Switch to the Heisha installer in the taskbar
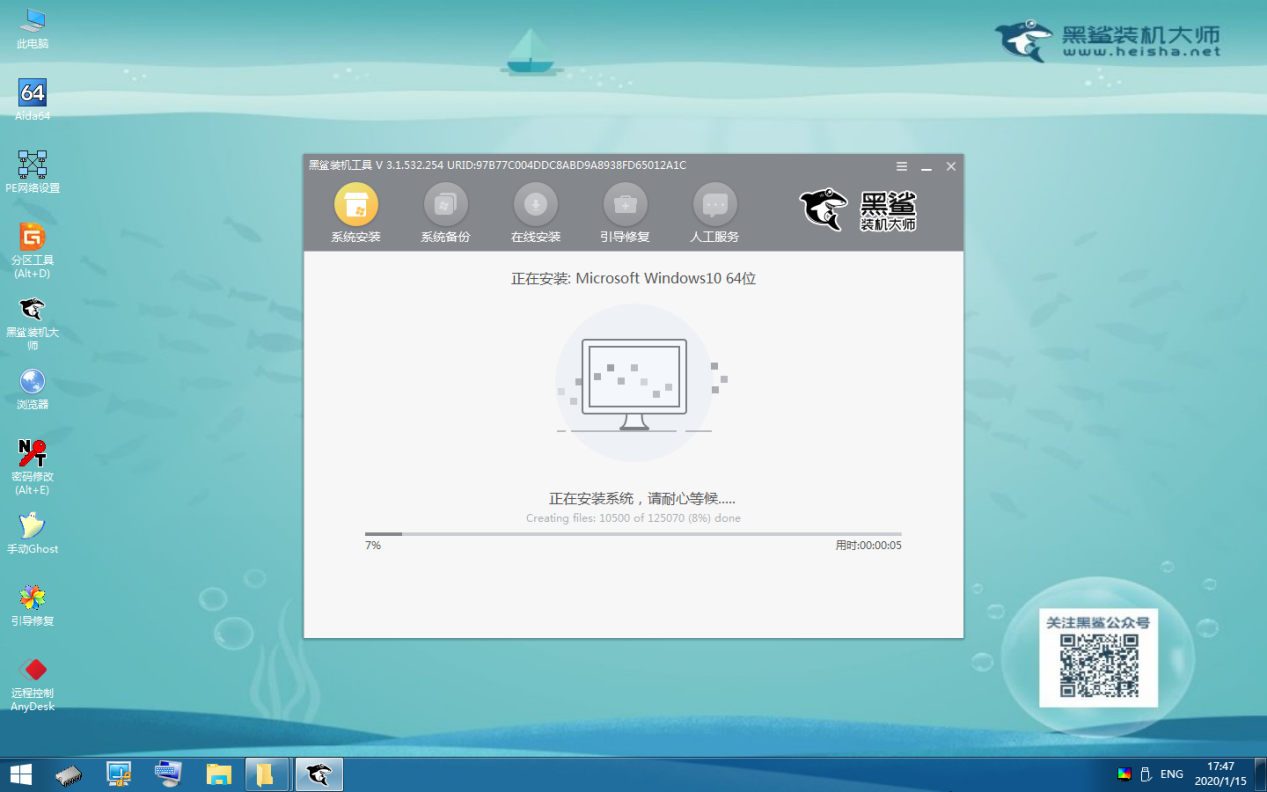The width and height of the screenshot is (1267, 792). pos(318,773)
